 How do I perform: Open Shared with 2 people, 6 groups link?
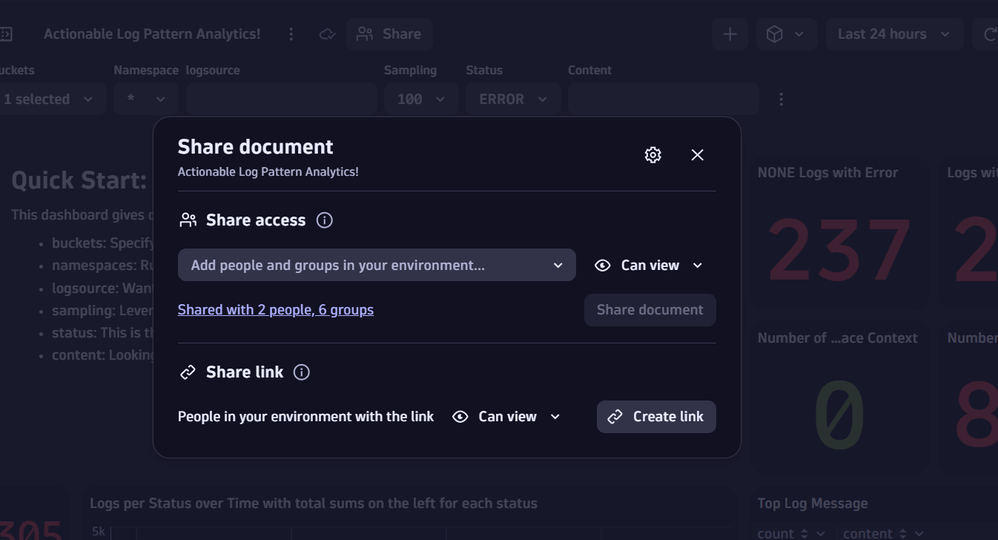[275, 310]
